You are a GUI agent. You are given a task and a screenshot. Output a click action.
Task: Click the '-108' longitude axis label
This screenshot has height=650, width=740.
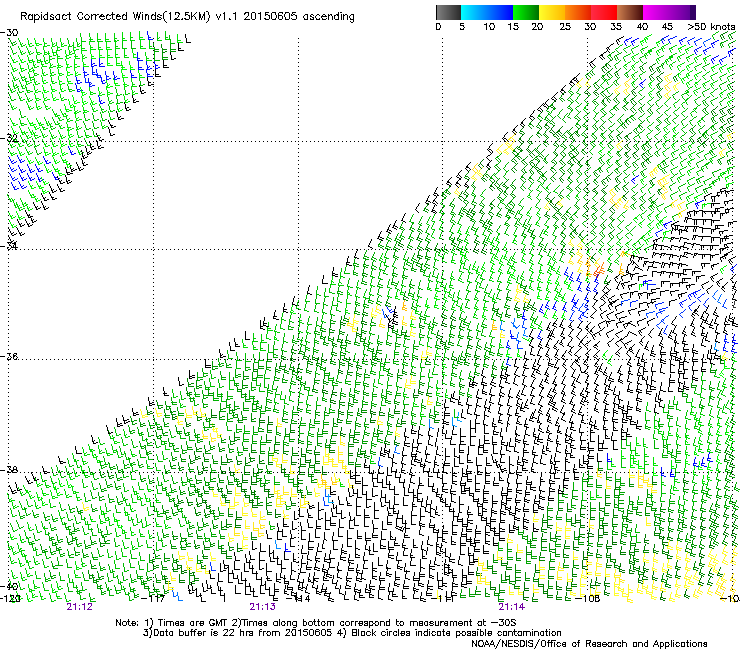(588, 599)
